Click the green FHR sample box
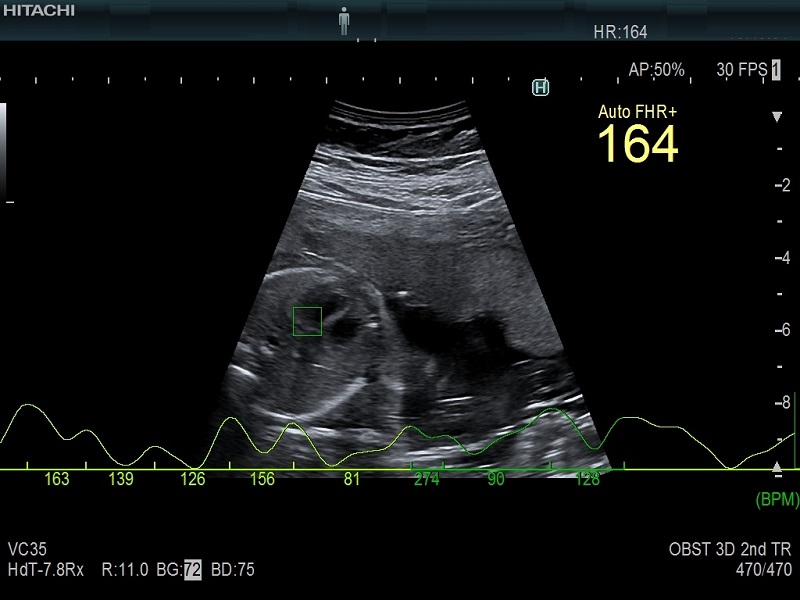 307,321
